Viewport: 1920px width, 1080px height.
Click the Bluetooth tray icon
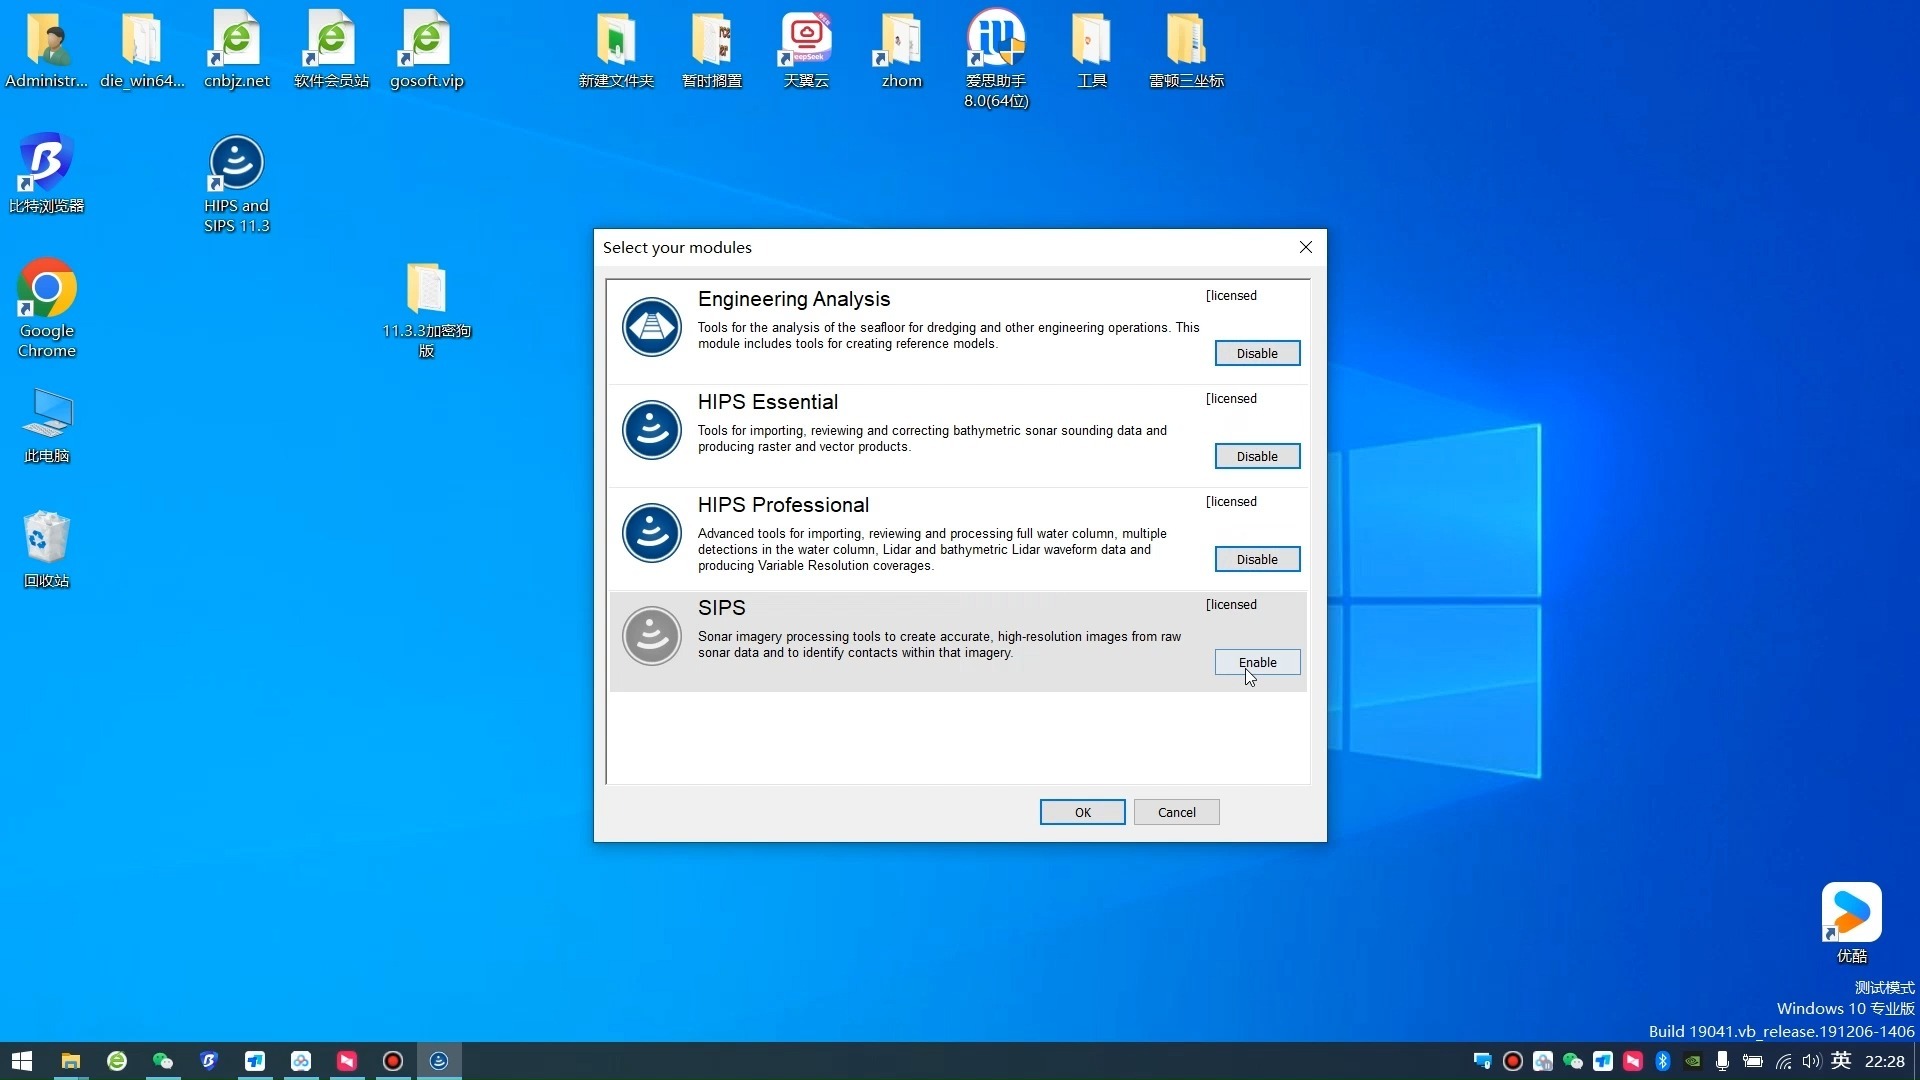pyautogui.click(x=1663, y=1061)
